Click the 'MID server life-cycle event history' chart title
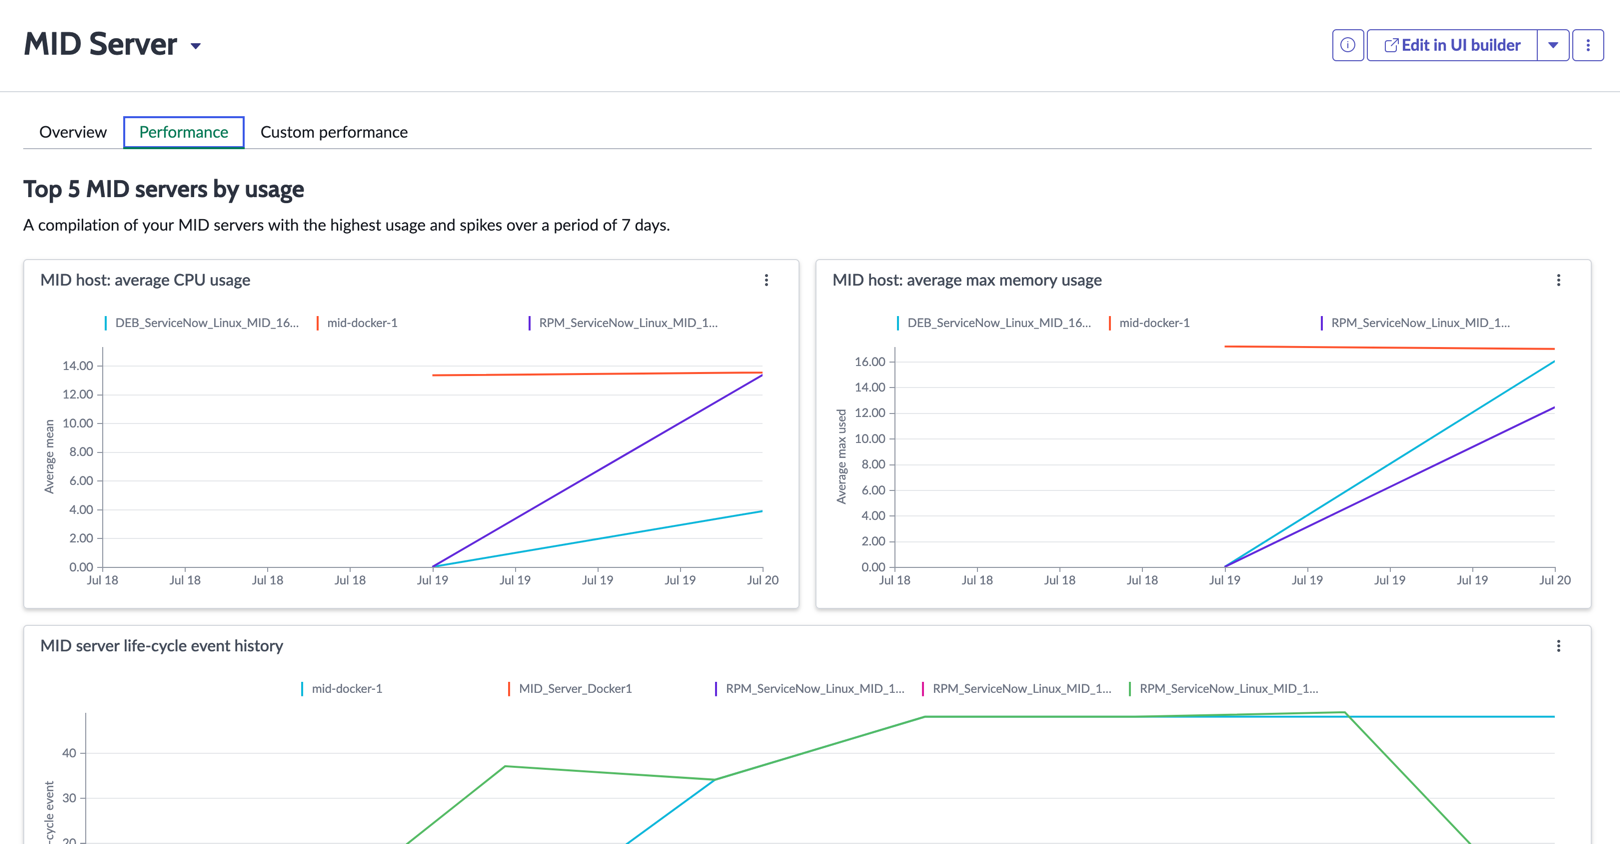Viewport: 1620px width, 844px height. coord(162,646)
